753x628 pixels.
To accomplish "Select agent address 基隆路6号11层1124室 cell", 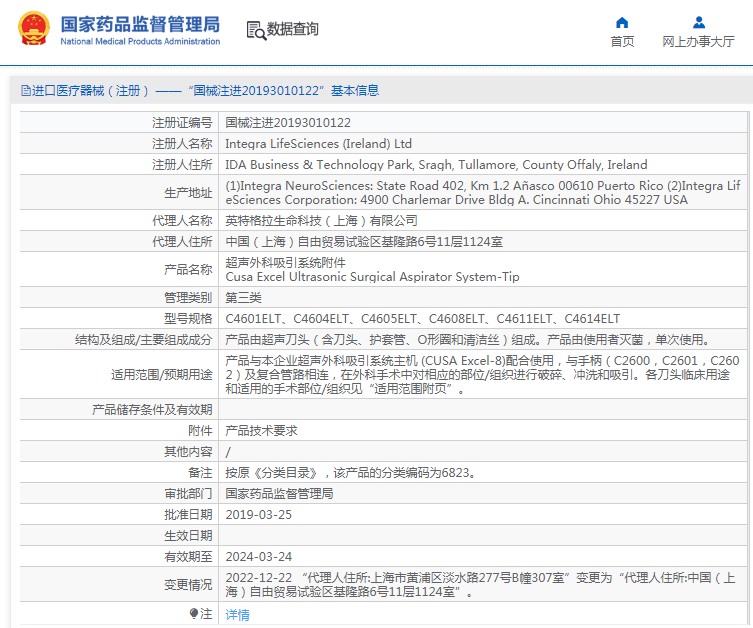I will point(364,242).
